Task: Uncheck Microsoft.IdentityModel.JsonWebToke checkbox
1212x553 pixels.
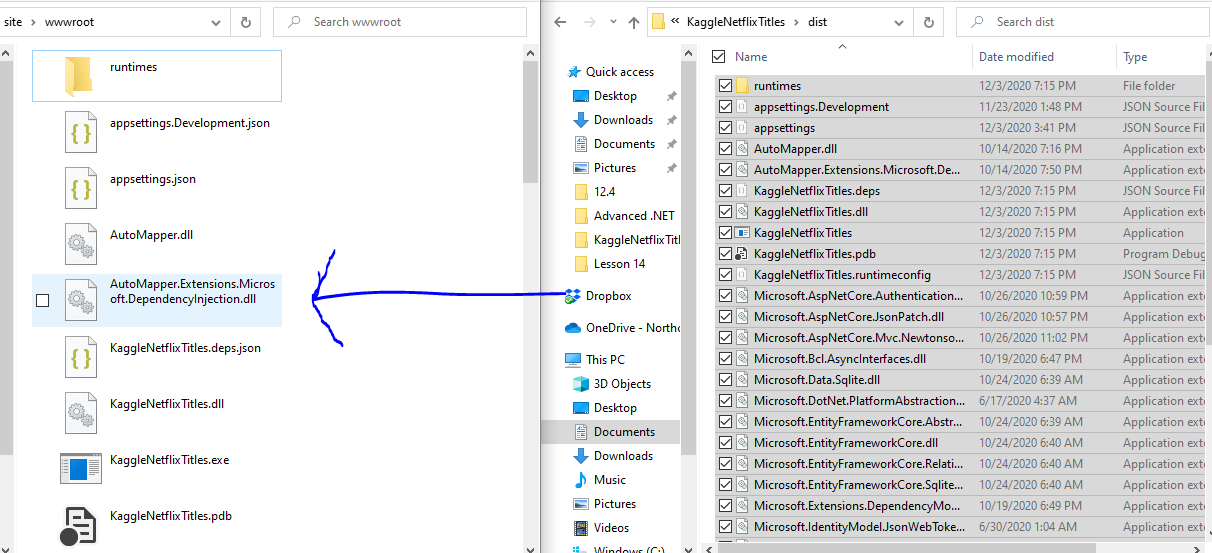Action: click(x=725, y=527)
